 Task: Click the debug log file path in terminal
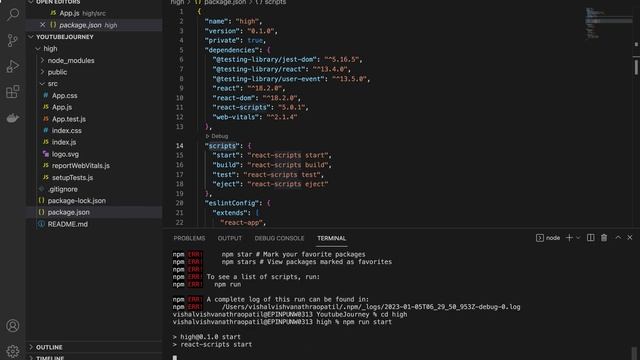tap(371, 307)
